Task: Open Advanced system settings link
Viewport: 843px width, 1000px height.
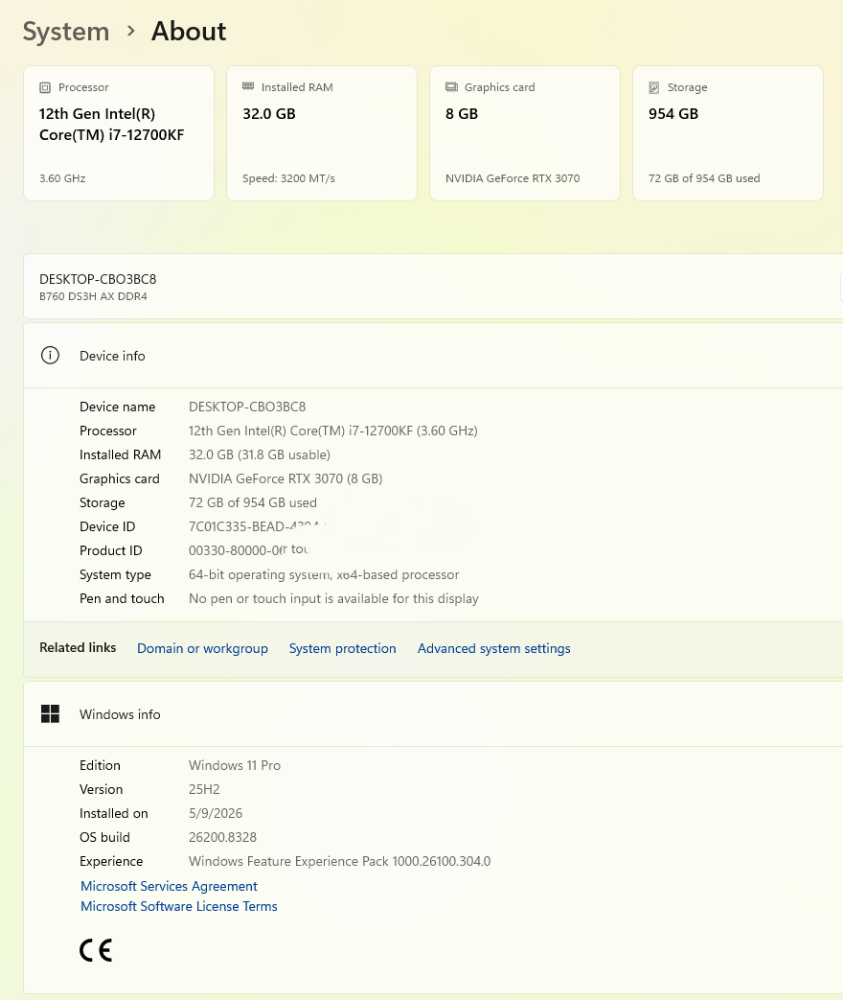Action: click(494, 648)
